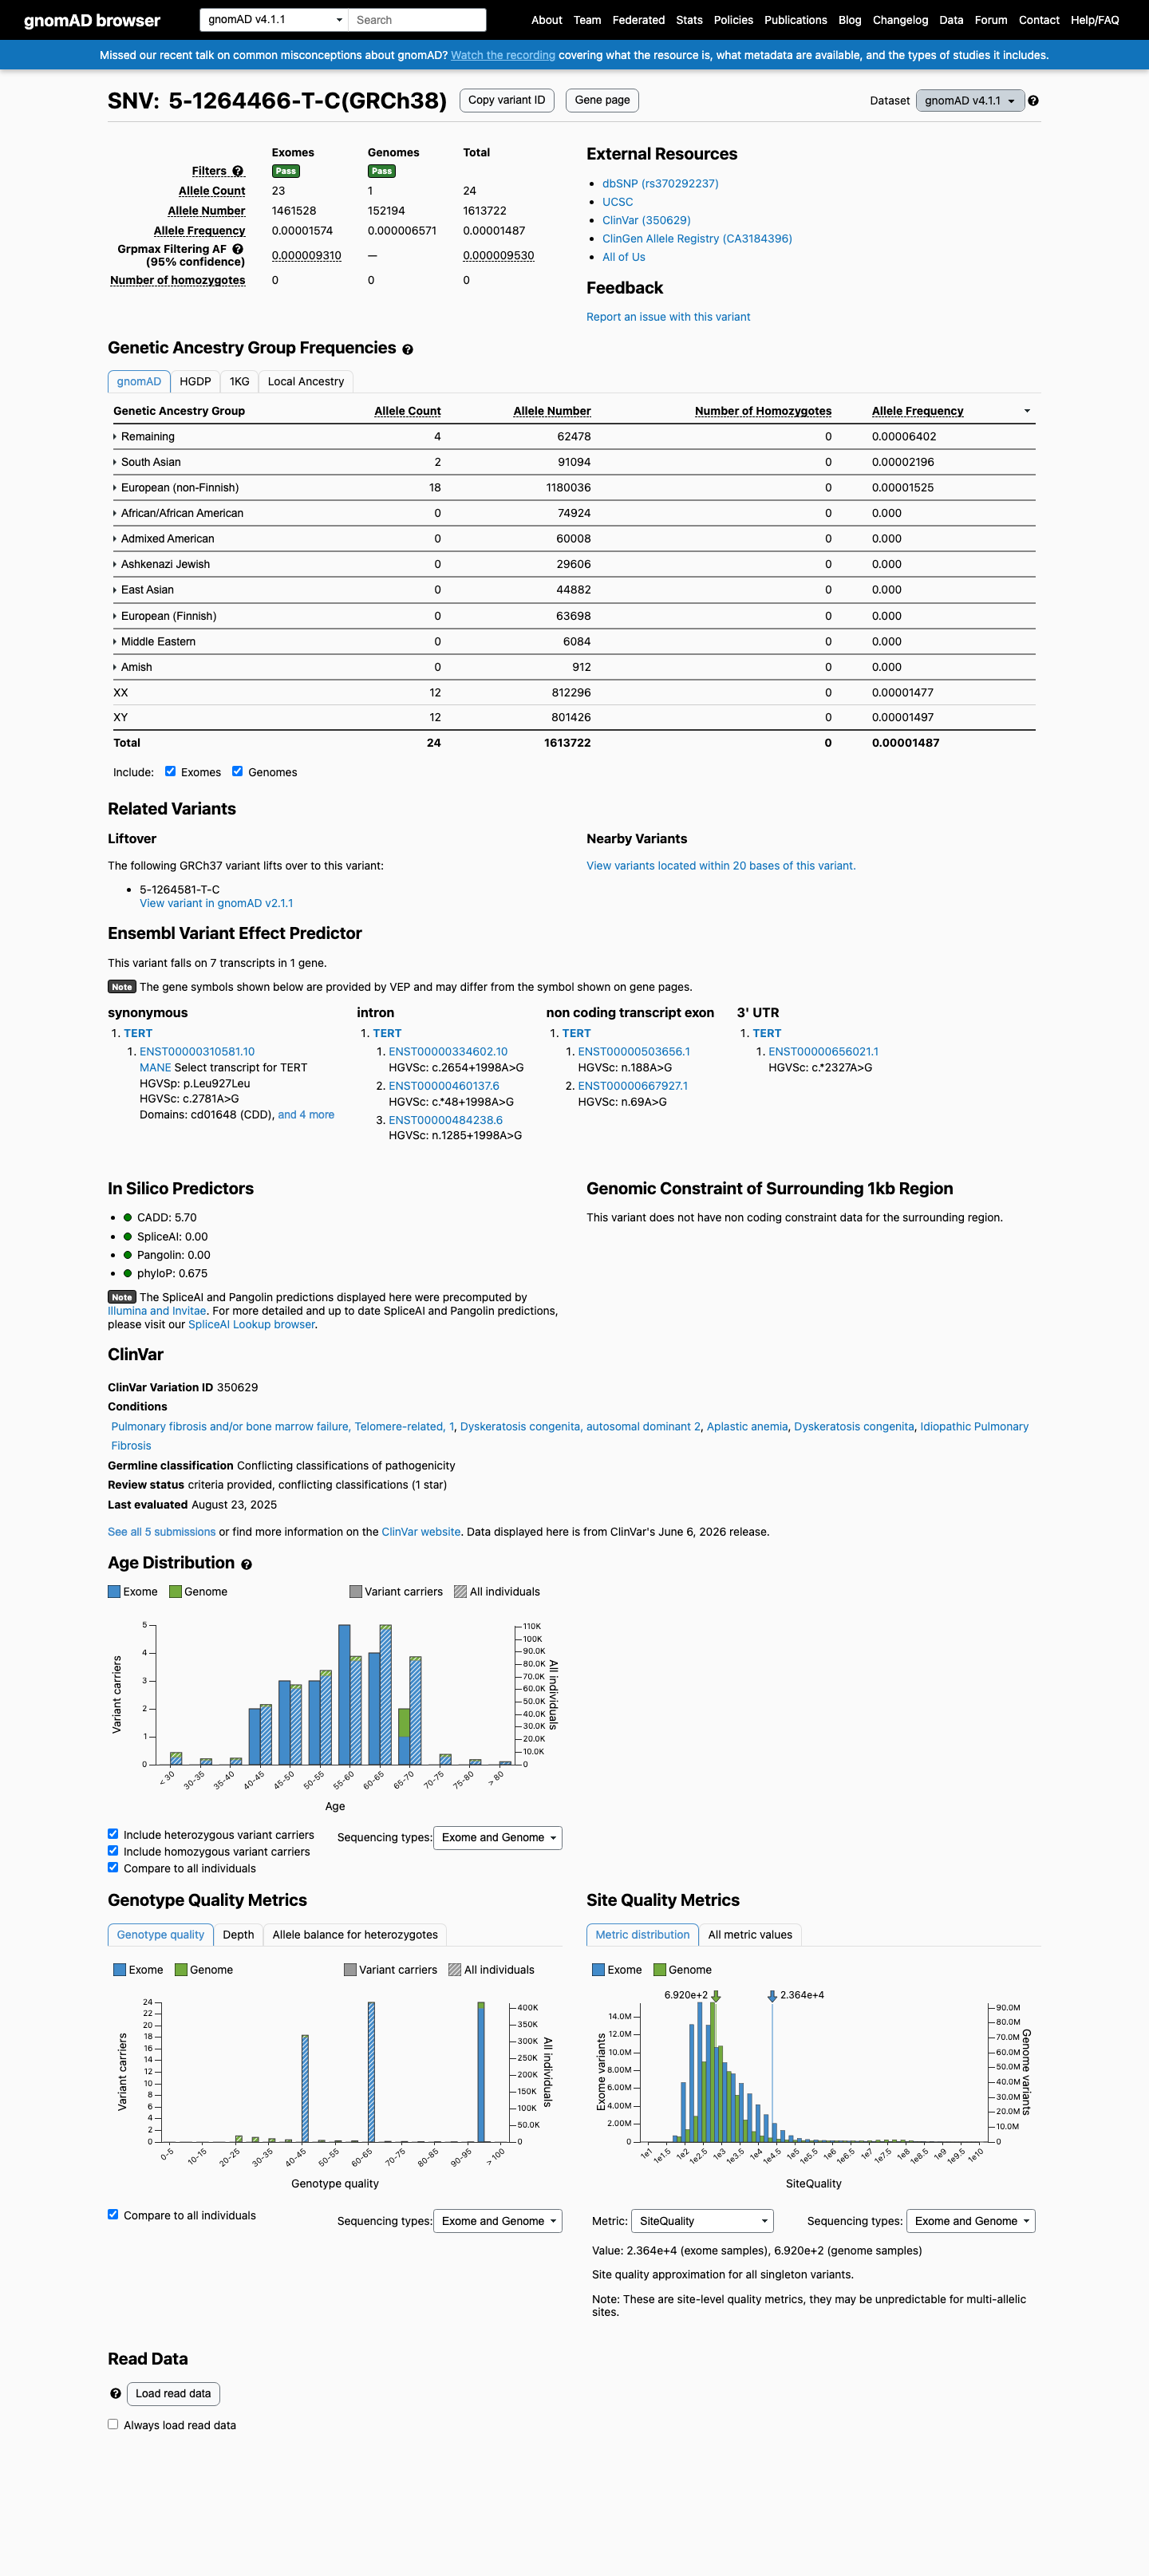This screenshot has width=1149, height=2576.
Task: Expand the South Asian ancestry group row
Action: [147, 462]
